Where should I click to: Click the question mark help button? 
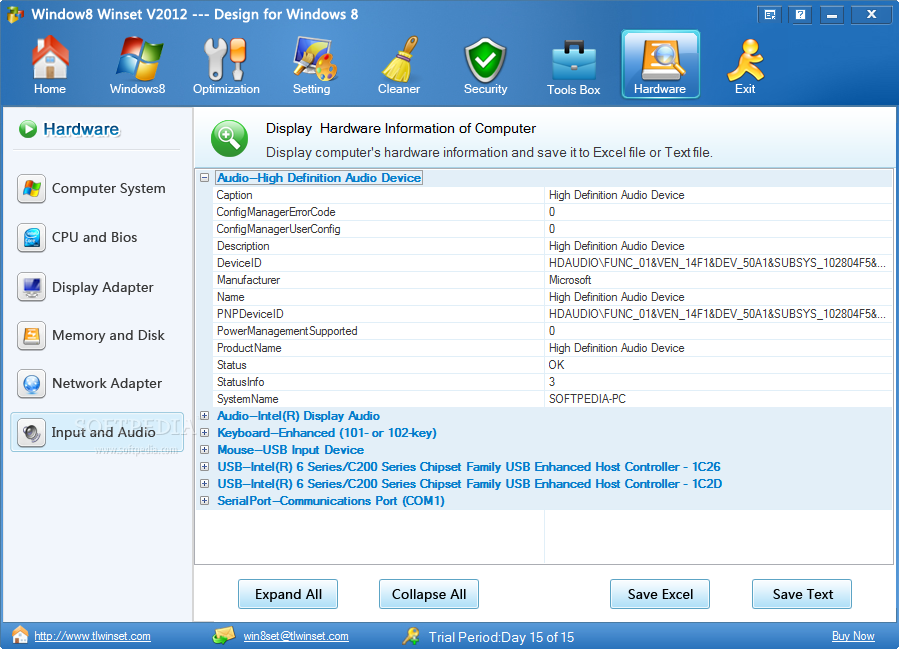[800, 15]
